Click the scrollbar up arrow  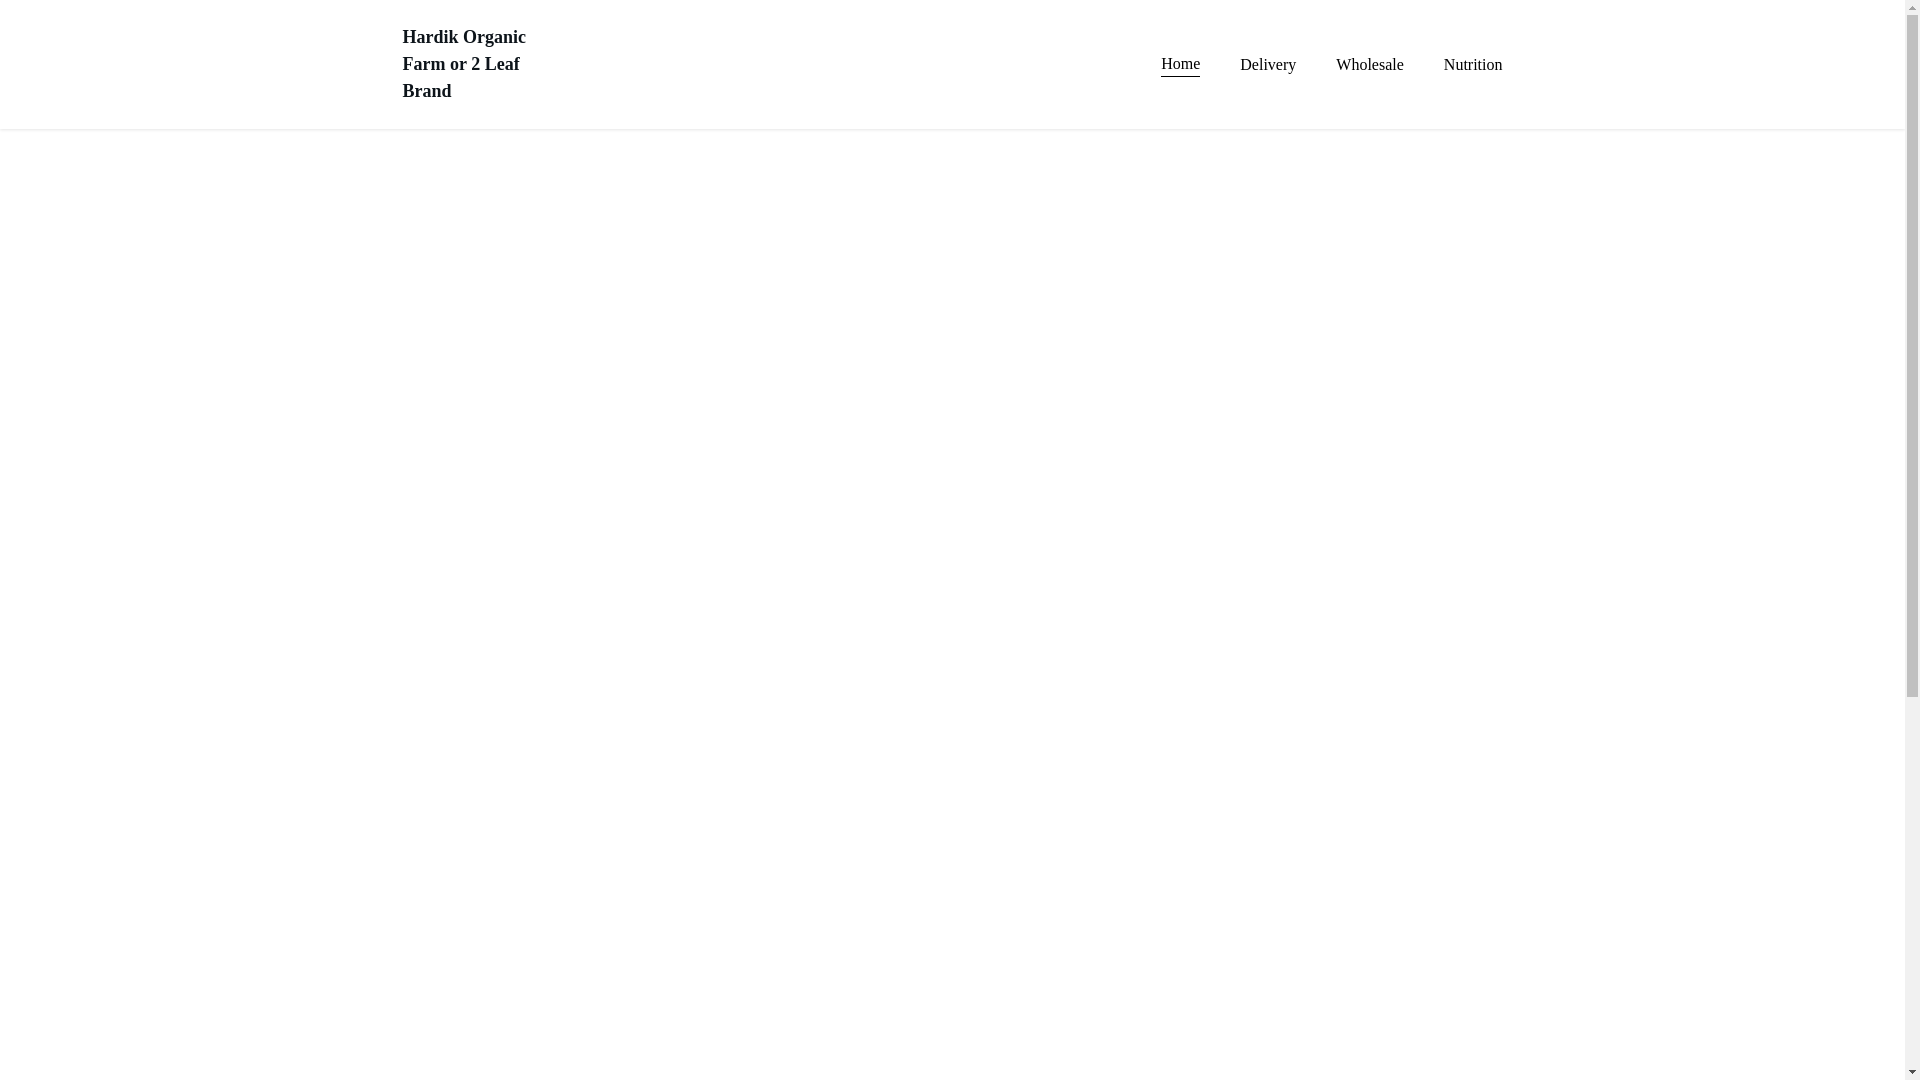coord(1912,8)
